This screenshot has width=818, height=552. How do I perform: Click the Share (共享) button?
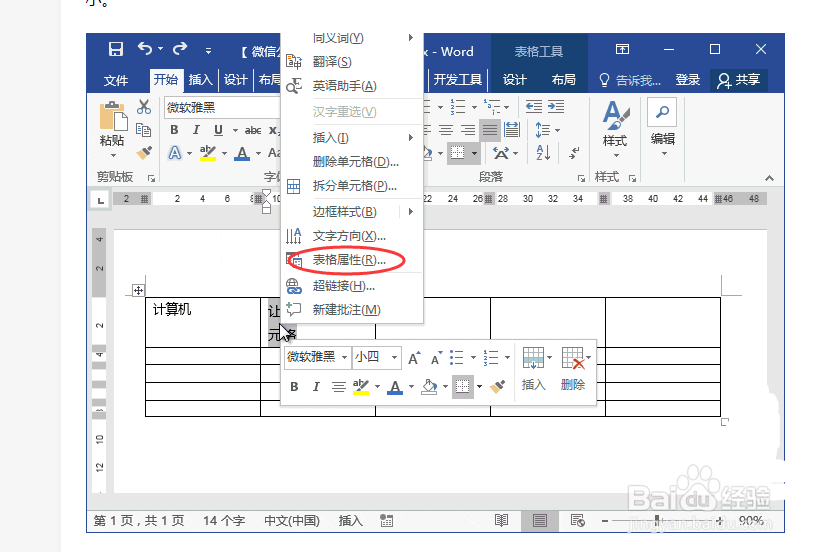pos(739,80)
